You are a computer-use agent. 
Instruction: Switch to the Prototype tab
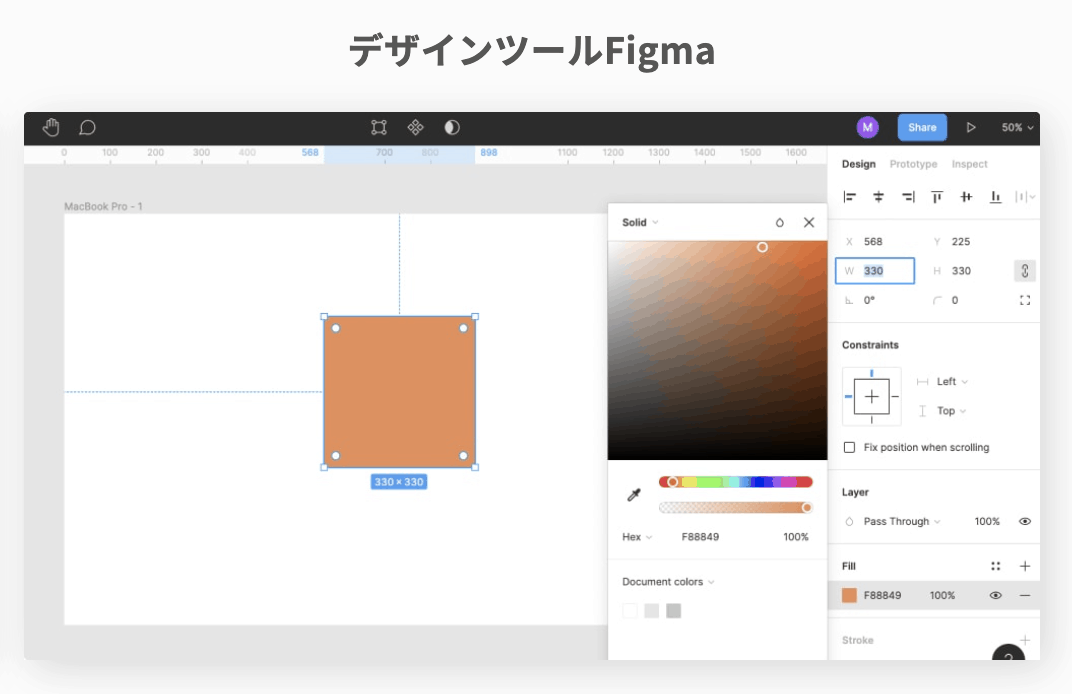(913, 164)
